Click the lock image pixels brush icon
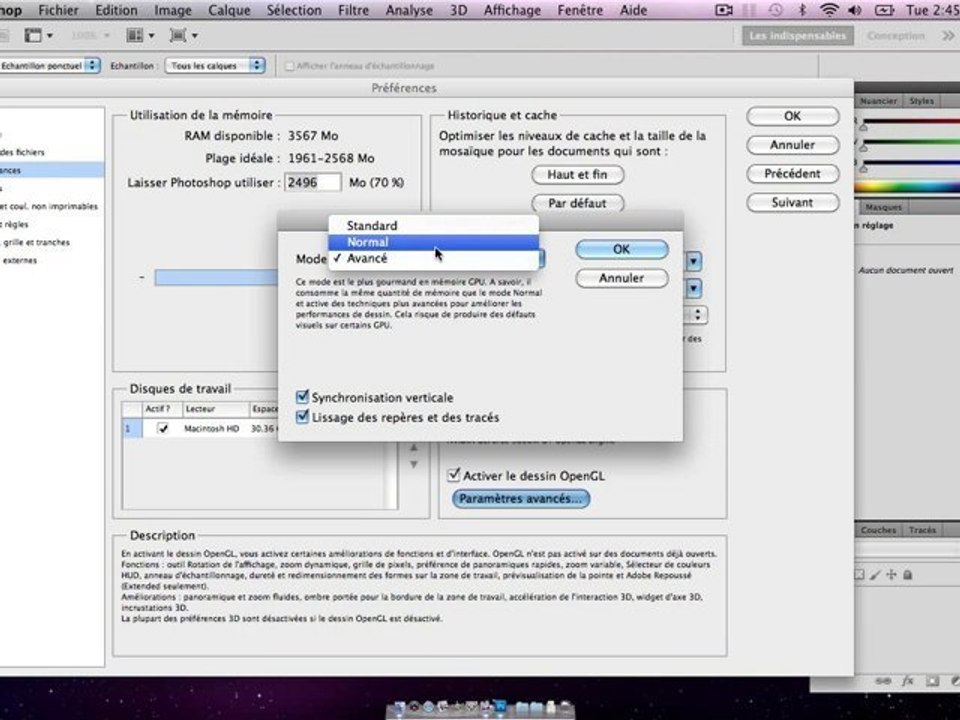This screenshot has width=960, height=720. 876,575
